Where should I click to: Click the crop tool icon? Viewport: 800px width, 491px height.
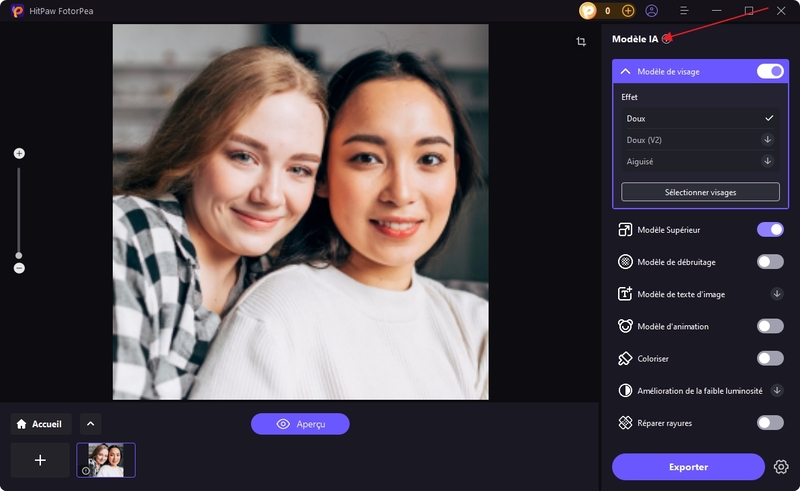(581, 42)
